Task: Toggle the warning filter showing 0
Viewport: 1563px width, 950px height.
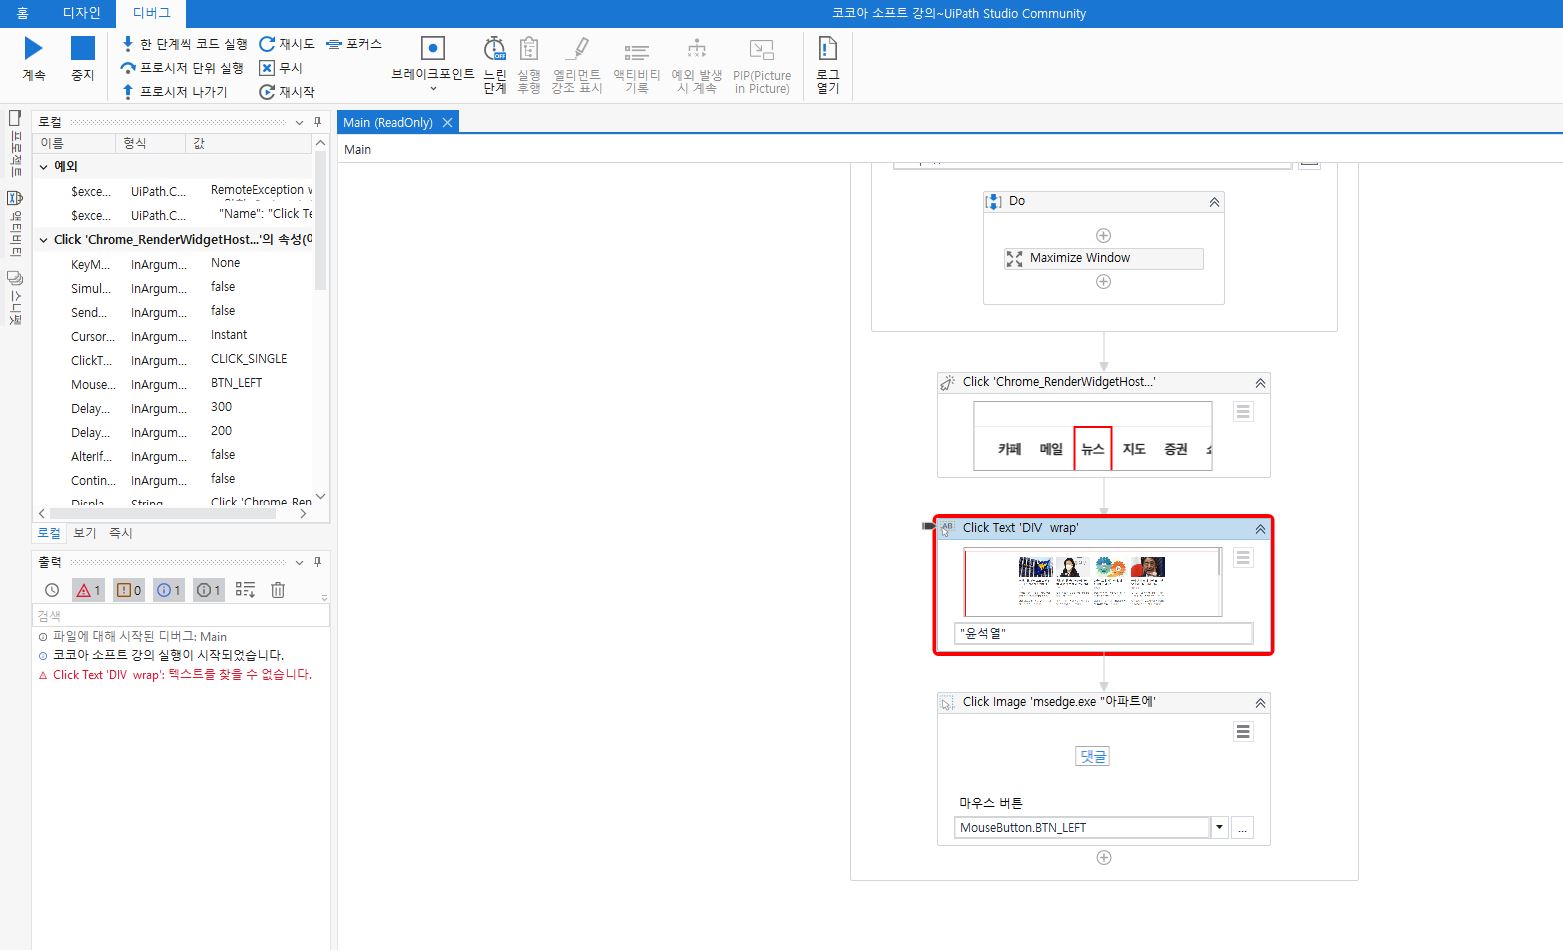Action: (128, 590)
